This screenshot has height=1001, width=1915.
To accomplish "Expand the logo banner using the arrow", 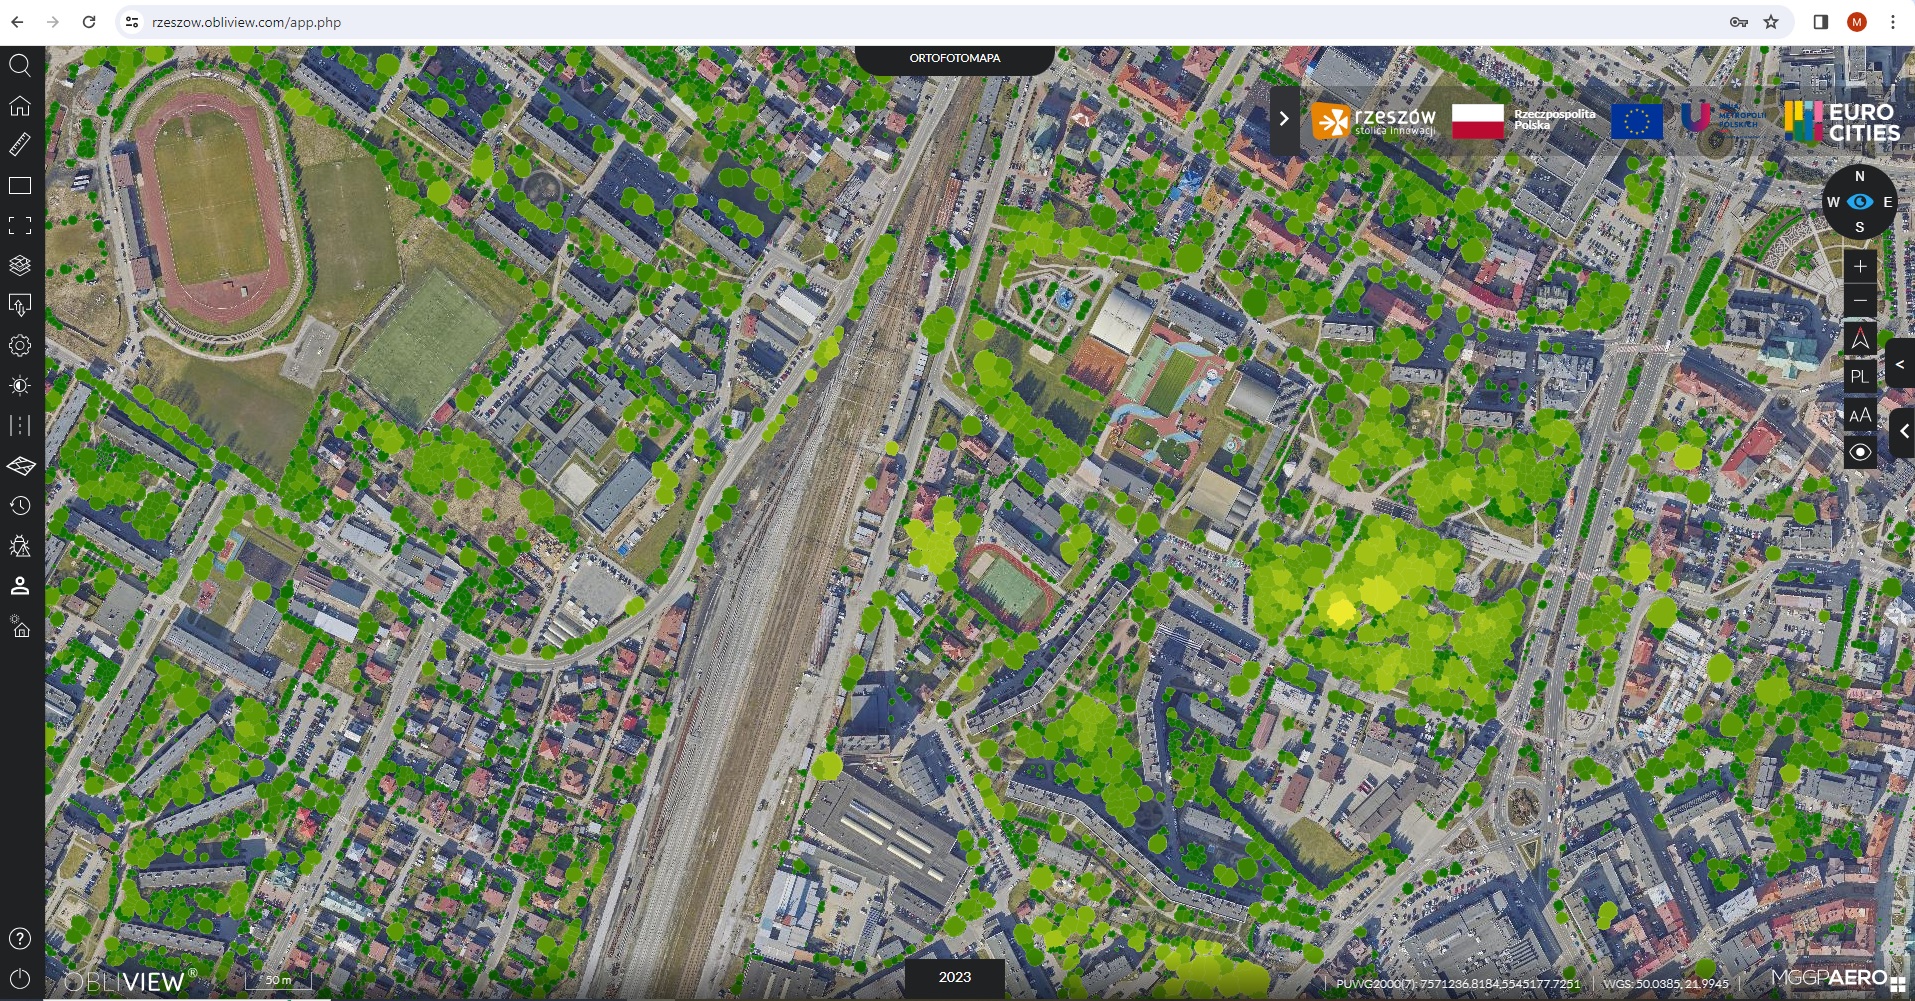I will (x=1284, y=119).
